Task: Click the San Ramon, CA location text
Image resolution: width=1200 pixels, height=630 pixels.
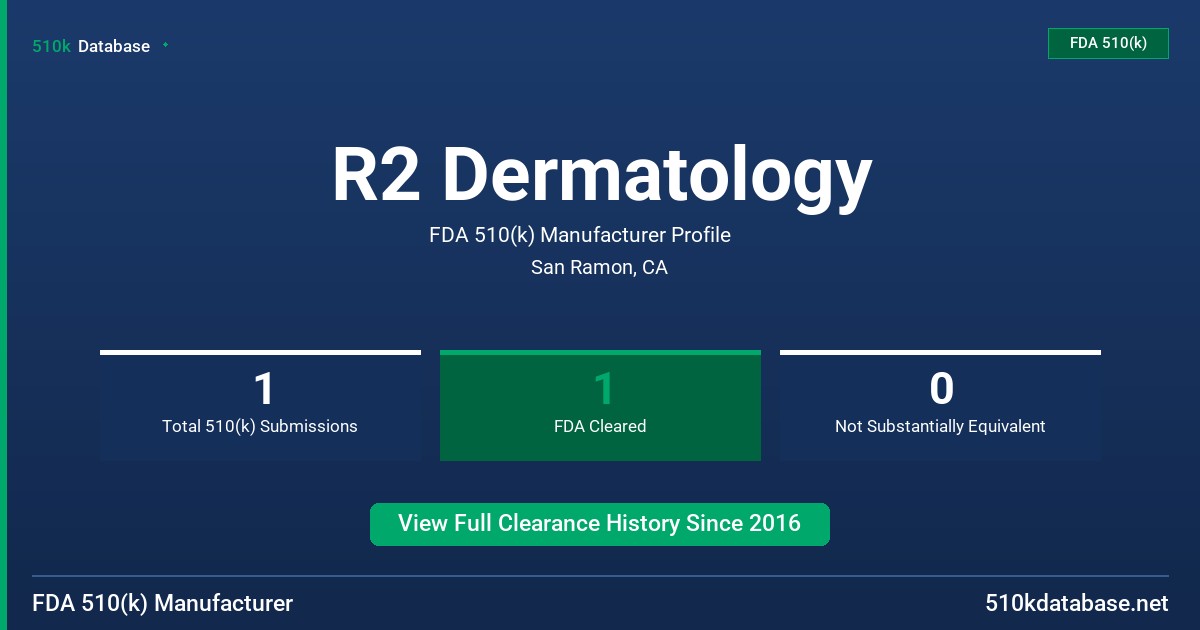Action: [599, 267]
